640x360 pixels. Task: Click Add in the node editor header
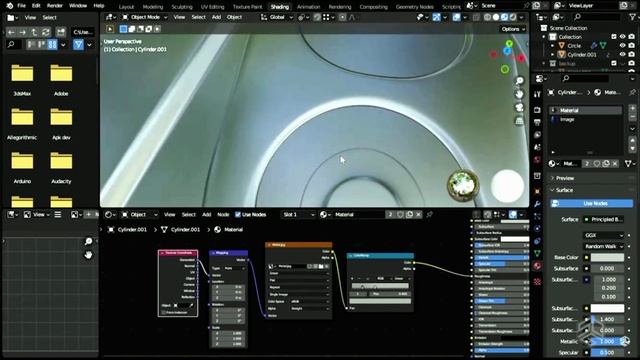[207, 214]
